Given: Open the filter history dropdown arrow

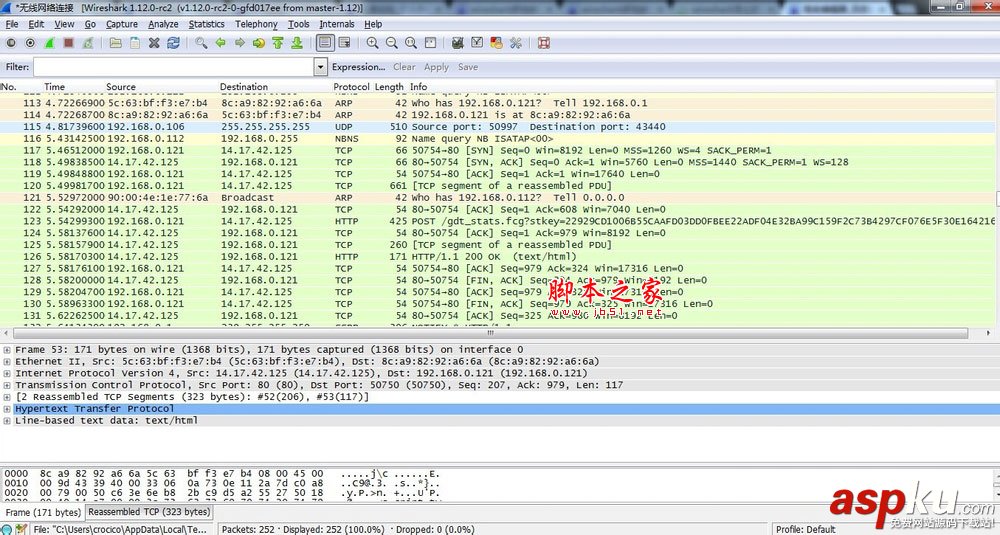Looking at the screenshot, I should point(321,67).
